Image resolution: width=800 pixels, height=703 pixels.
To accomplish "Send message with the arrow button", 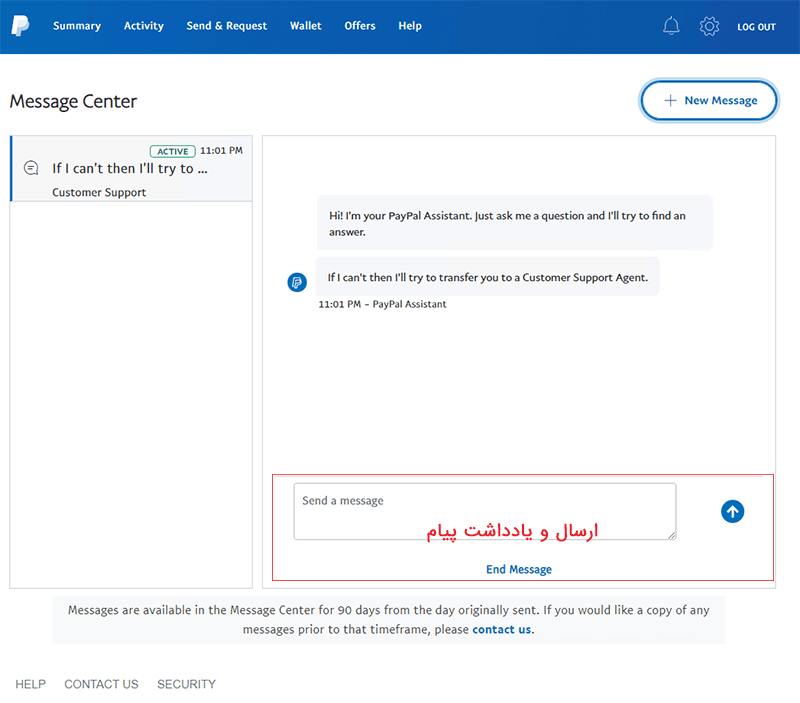I will click(x=732, y=511).
